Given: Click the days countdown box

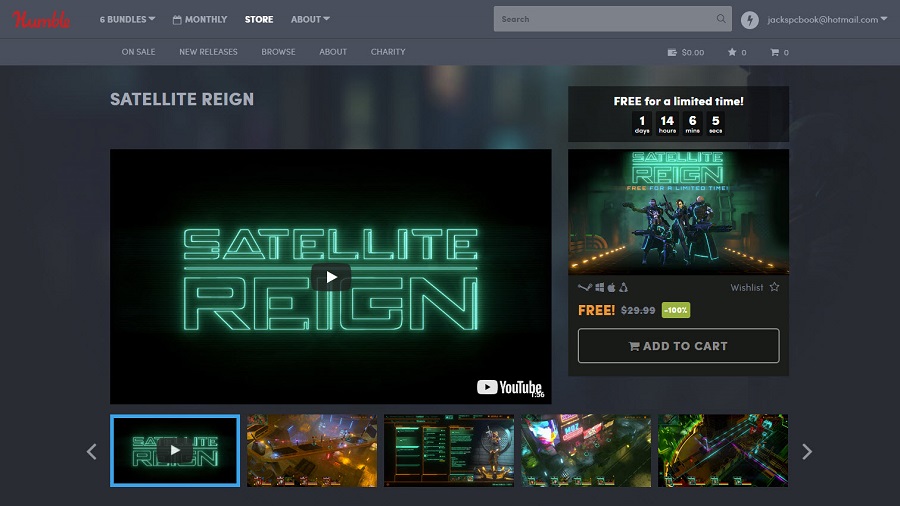Looking at the screenshot, I should pos(642,123).
